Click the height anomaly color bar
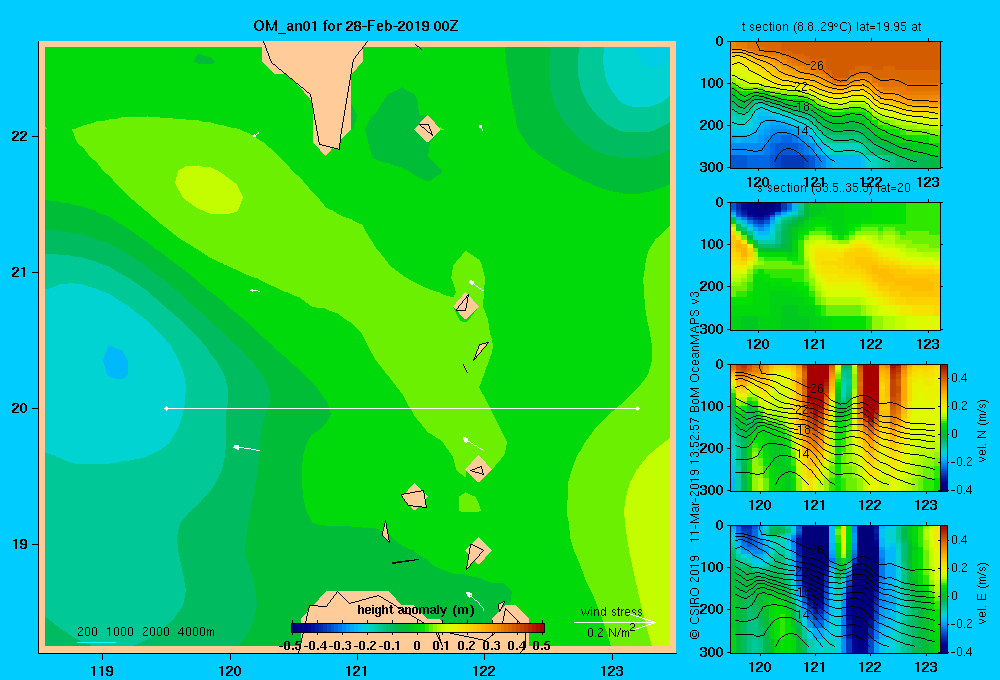1000x680 pixels. 418,628
